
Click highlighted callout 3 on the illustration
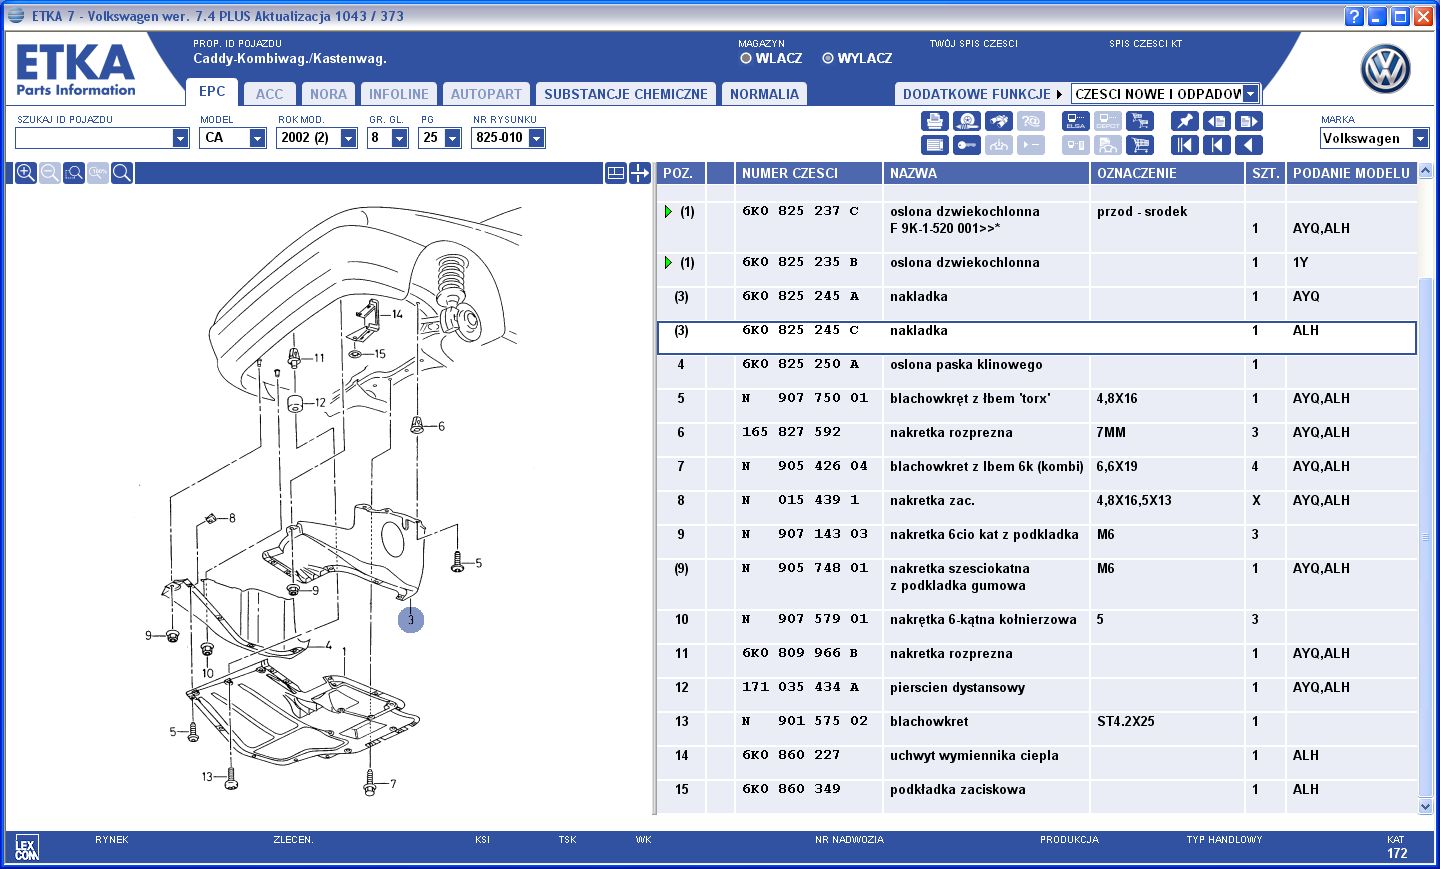(411, 620)
